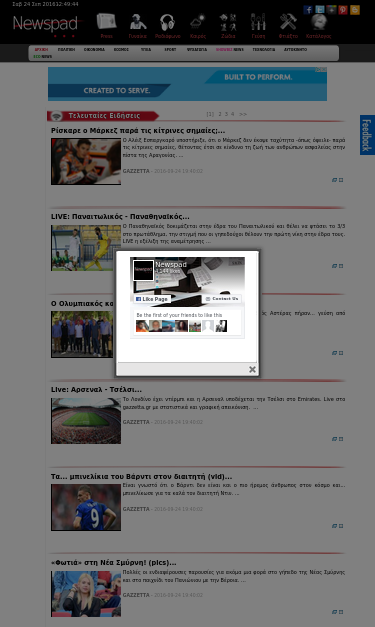This screenshot has height=627, width=375.
Task: Open headline 'LIVE: Παναιτωλικός - Παναθηναϊκός'
Action: pos(120,216)
